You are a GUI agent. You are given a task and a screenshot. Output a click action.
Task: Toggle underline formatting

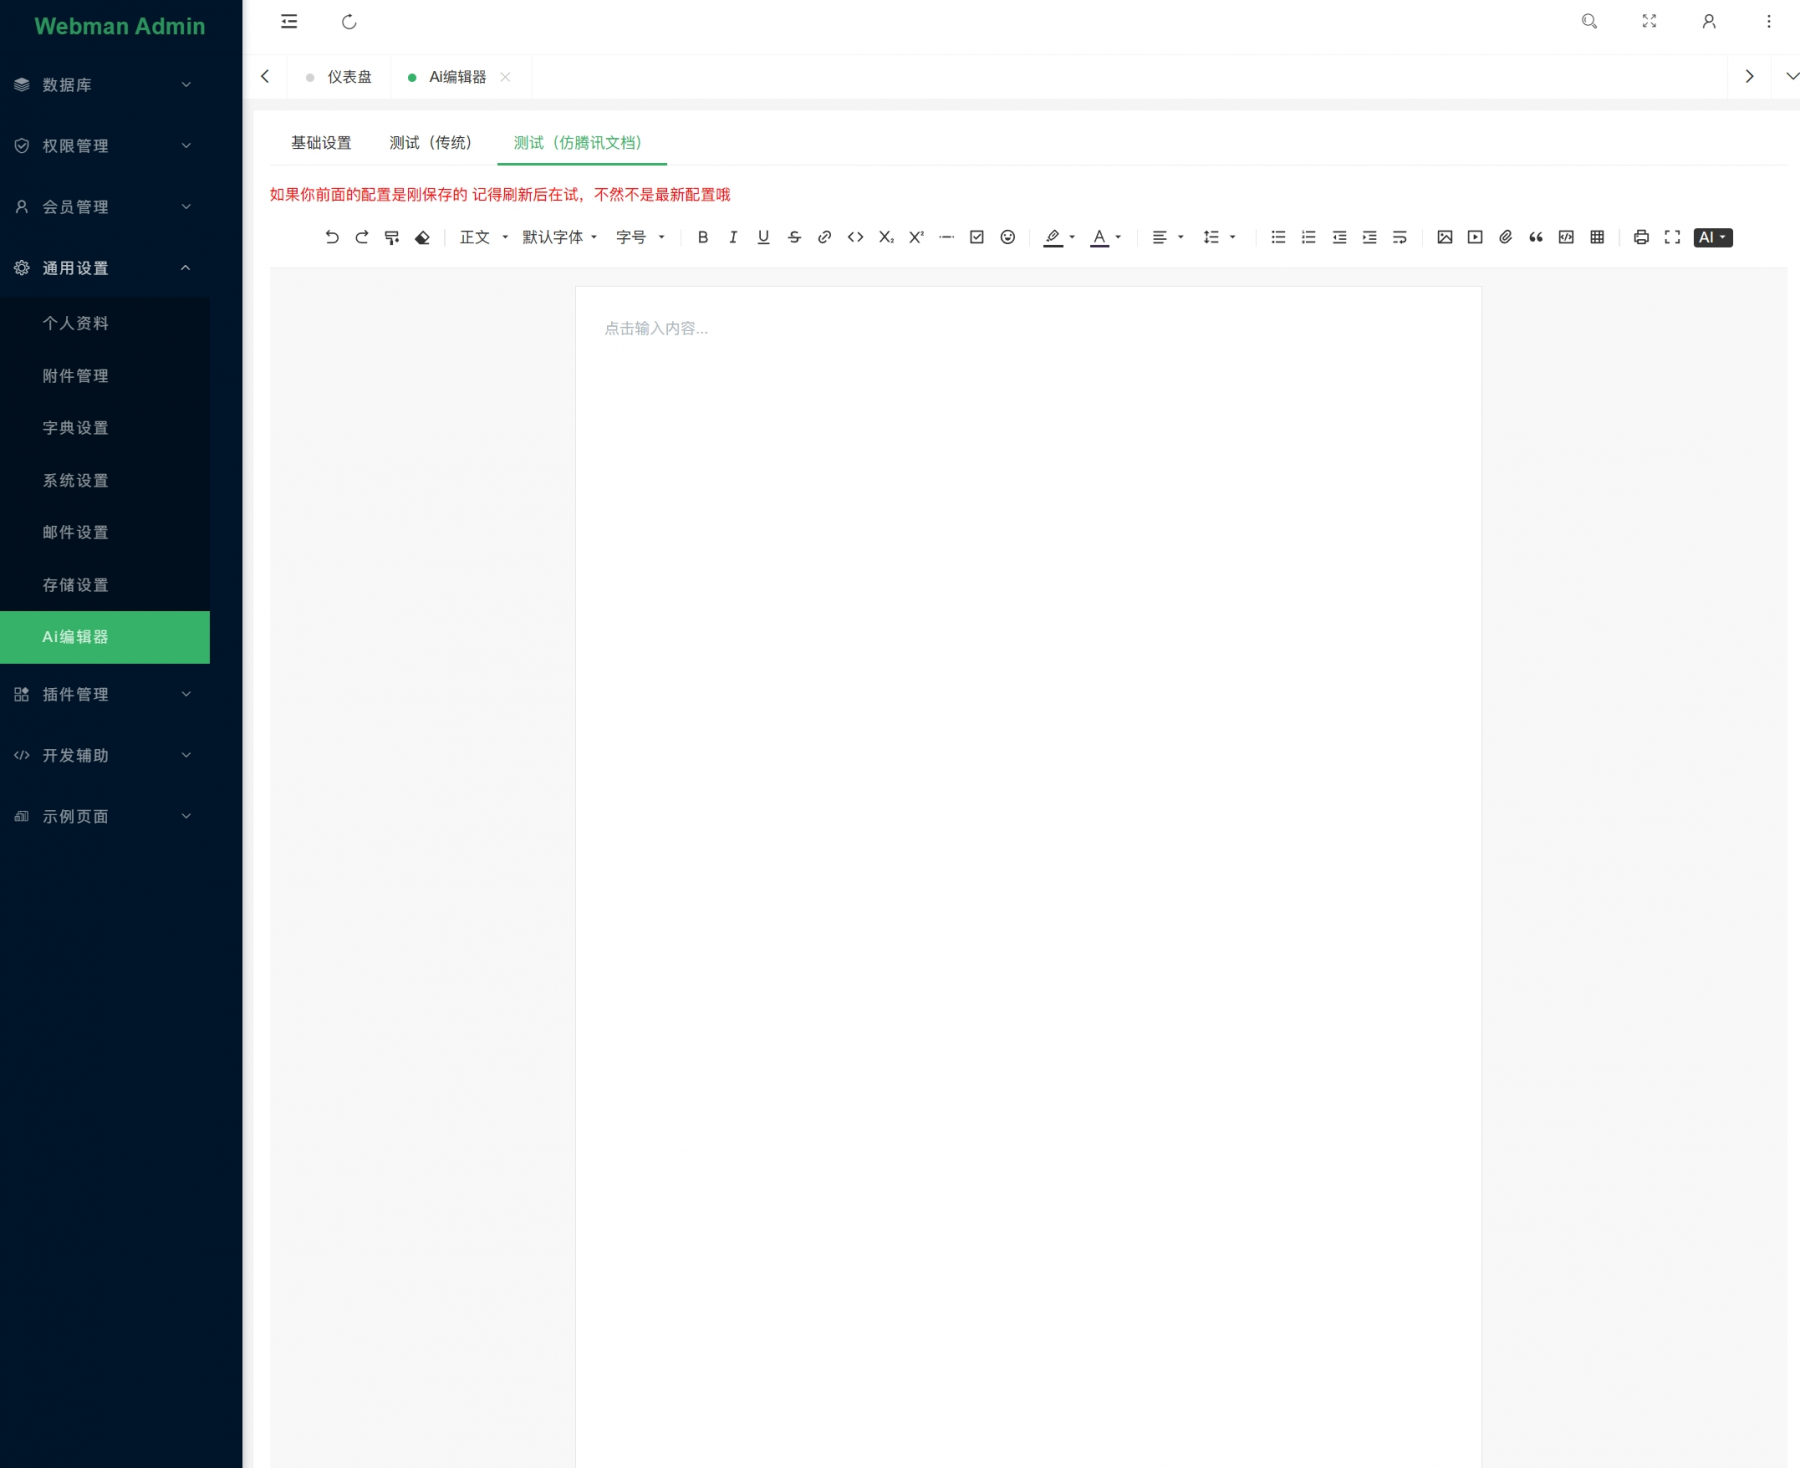(764, 237)
